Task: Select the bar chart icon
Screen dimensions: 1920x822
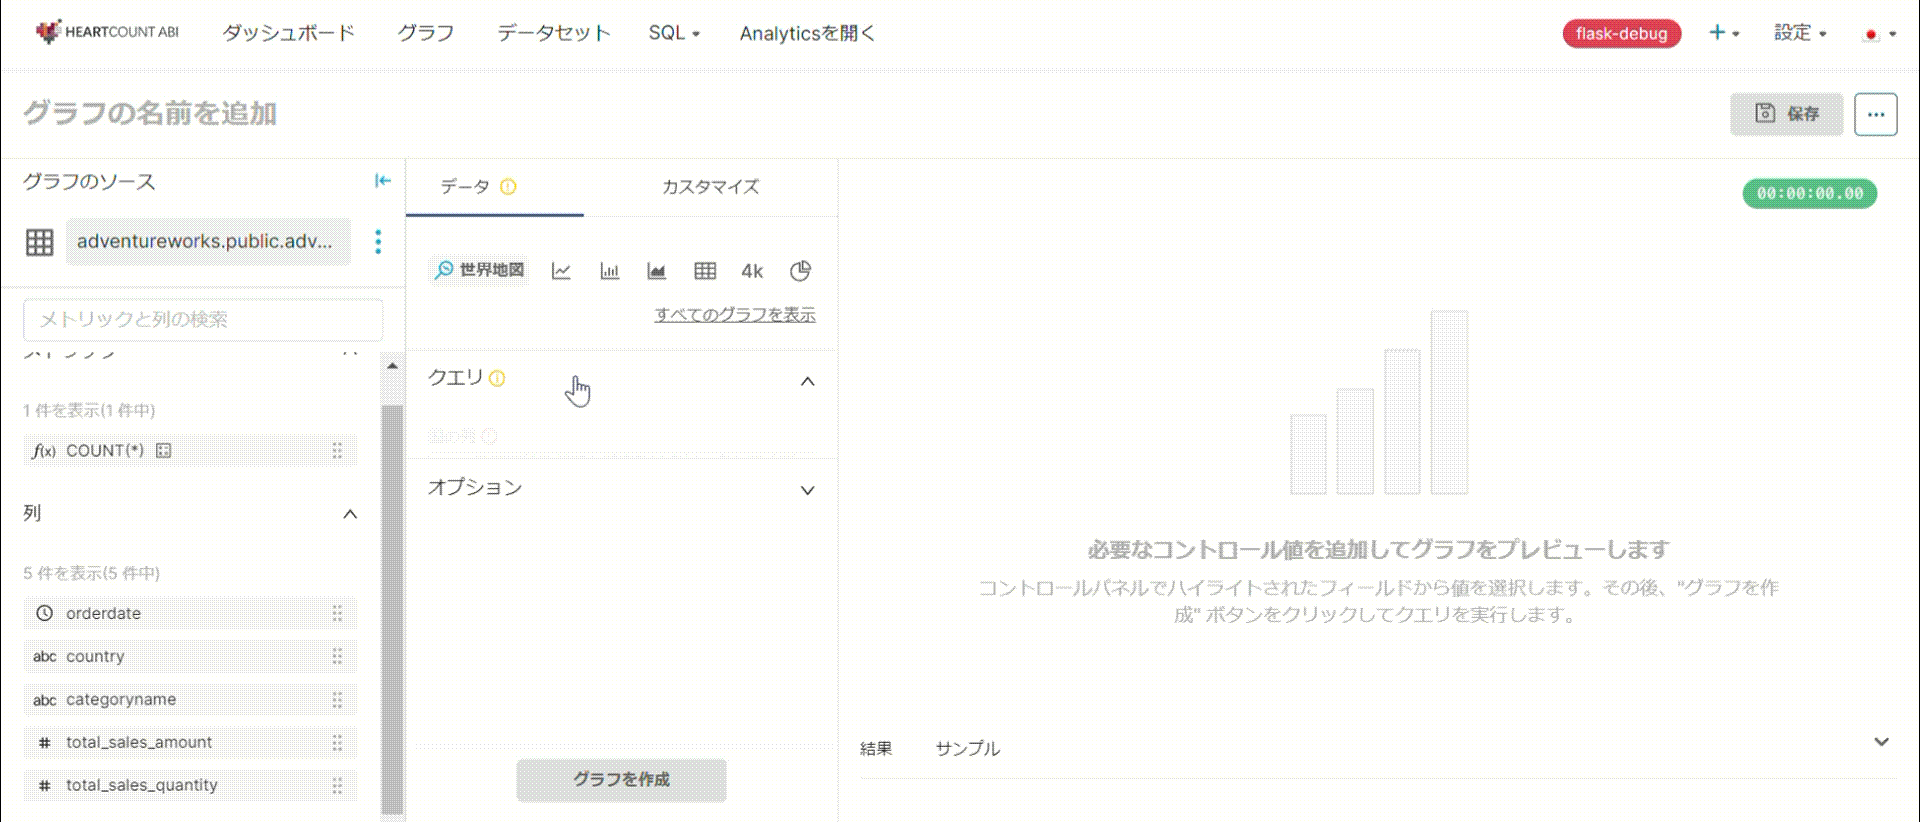Action: point(609,271)
